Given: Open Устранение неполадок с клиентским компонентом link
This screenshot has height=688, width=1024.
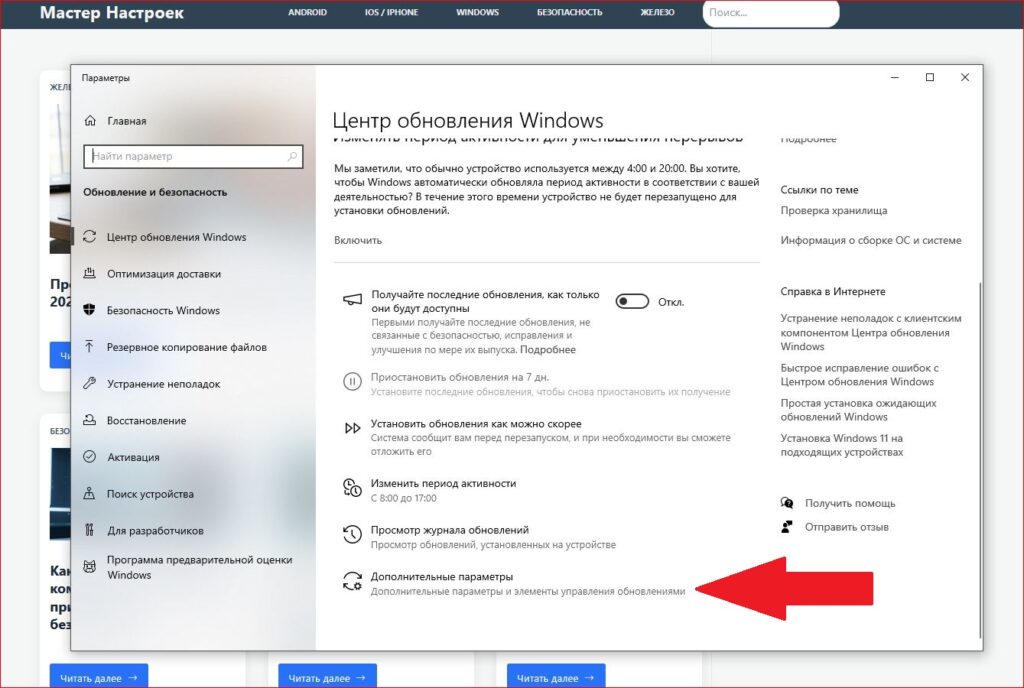Looking at the screenshot, I should 871,332.
